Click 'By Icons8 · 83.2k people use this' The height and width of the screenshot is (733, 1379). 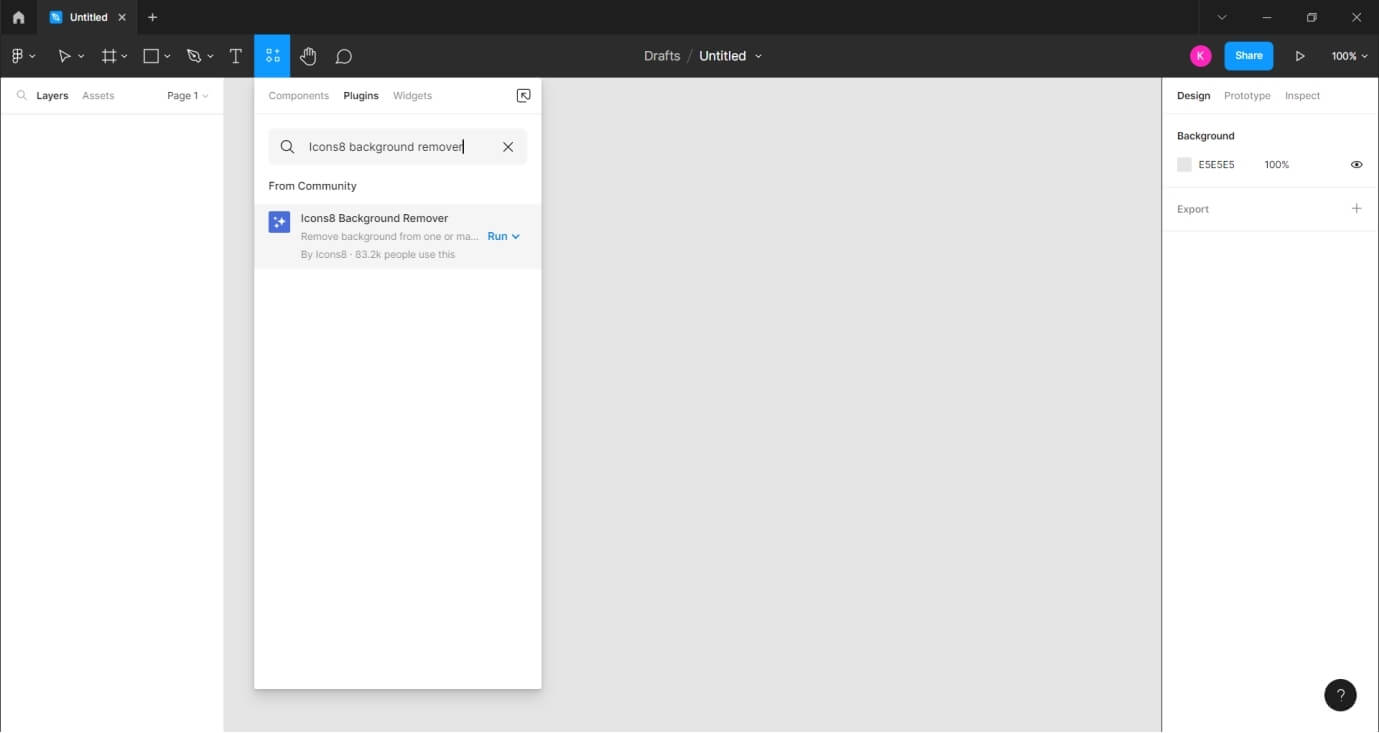click(378, 255)
